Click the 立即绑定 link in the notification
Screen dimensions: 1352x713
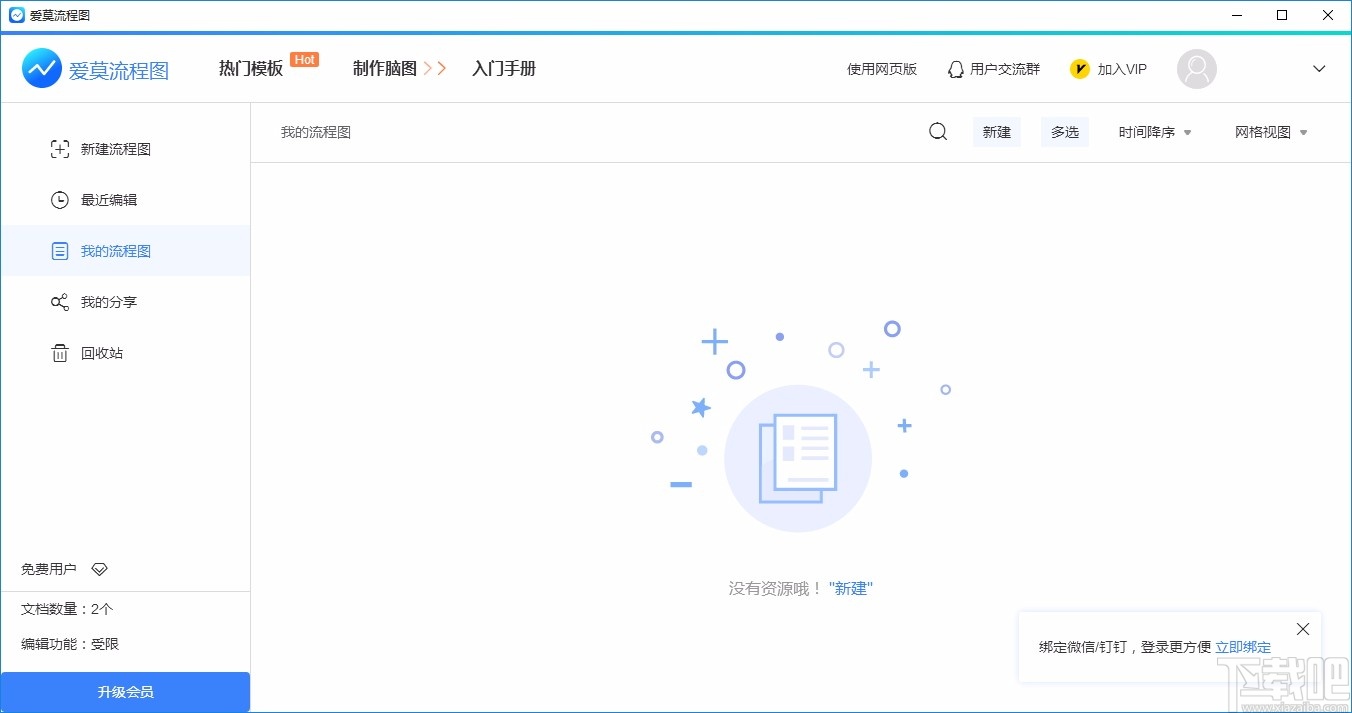(x=1243, y=646)
